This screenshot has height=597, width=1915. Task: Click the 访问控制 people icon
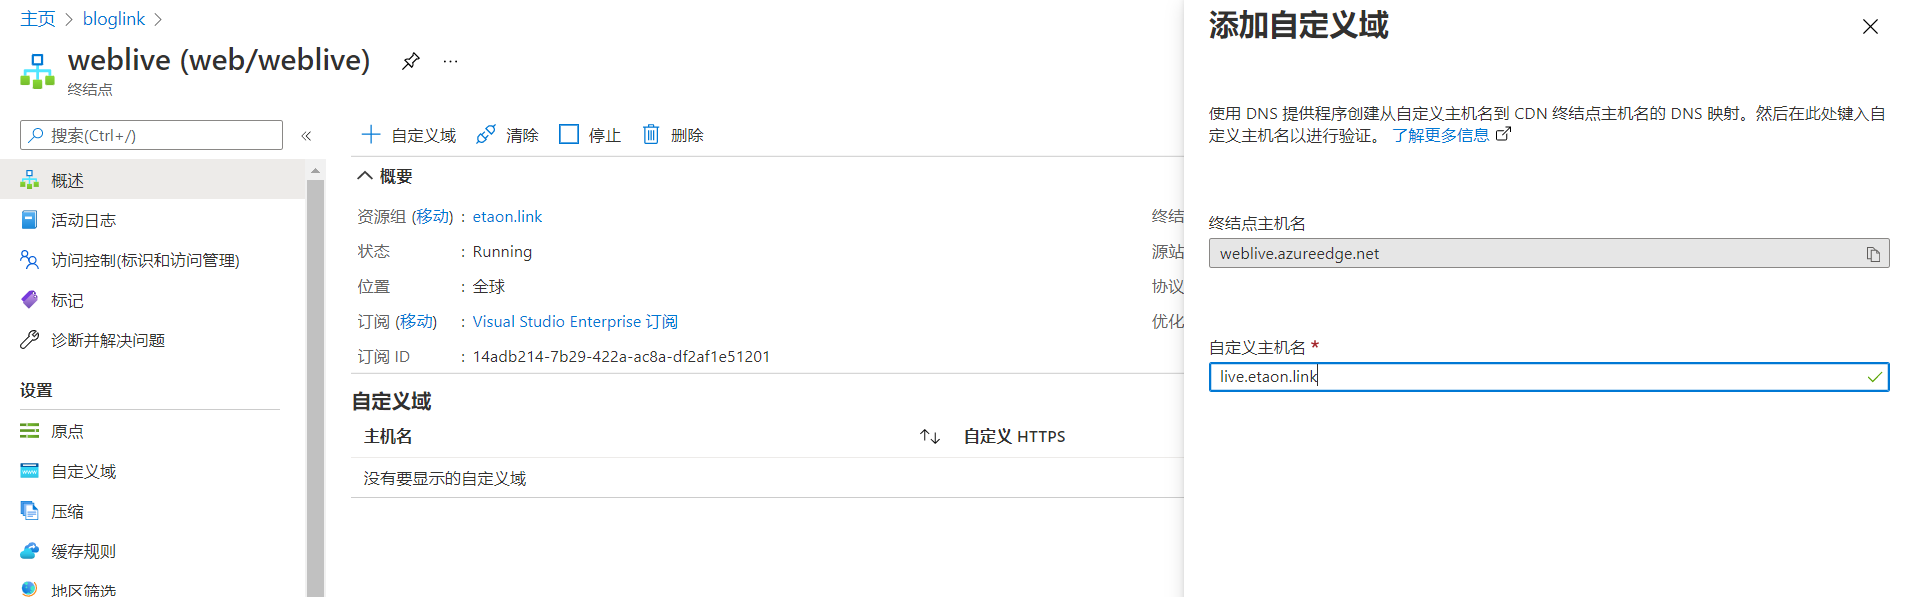coord(30,260)
